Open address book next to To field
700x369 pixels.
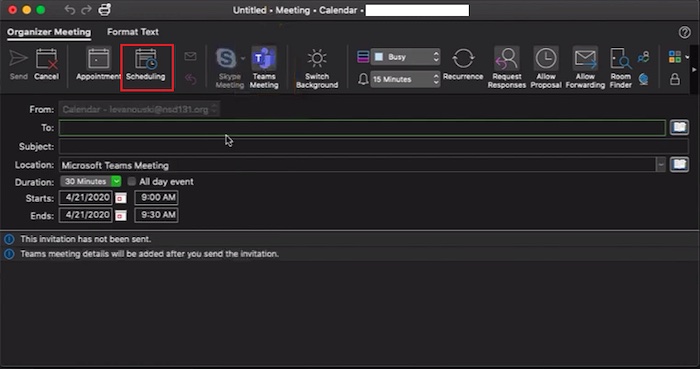[x=679, y=128]
